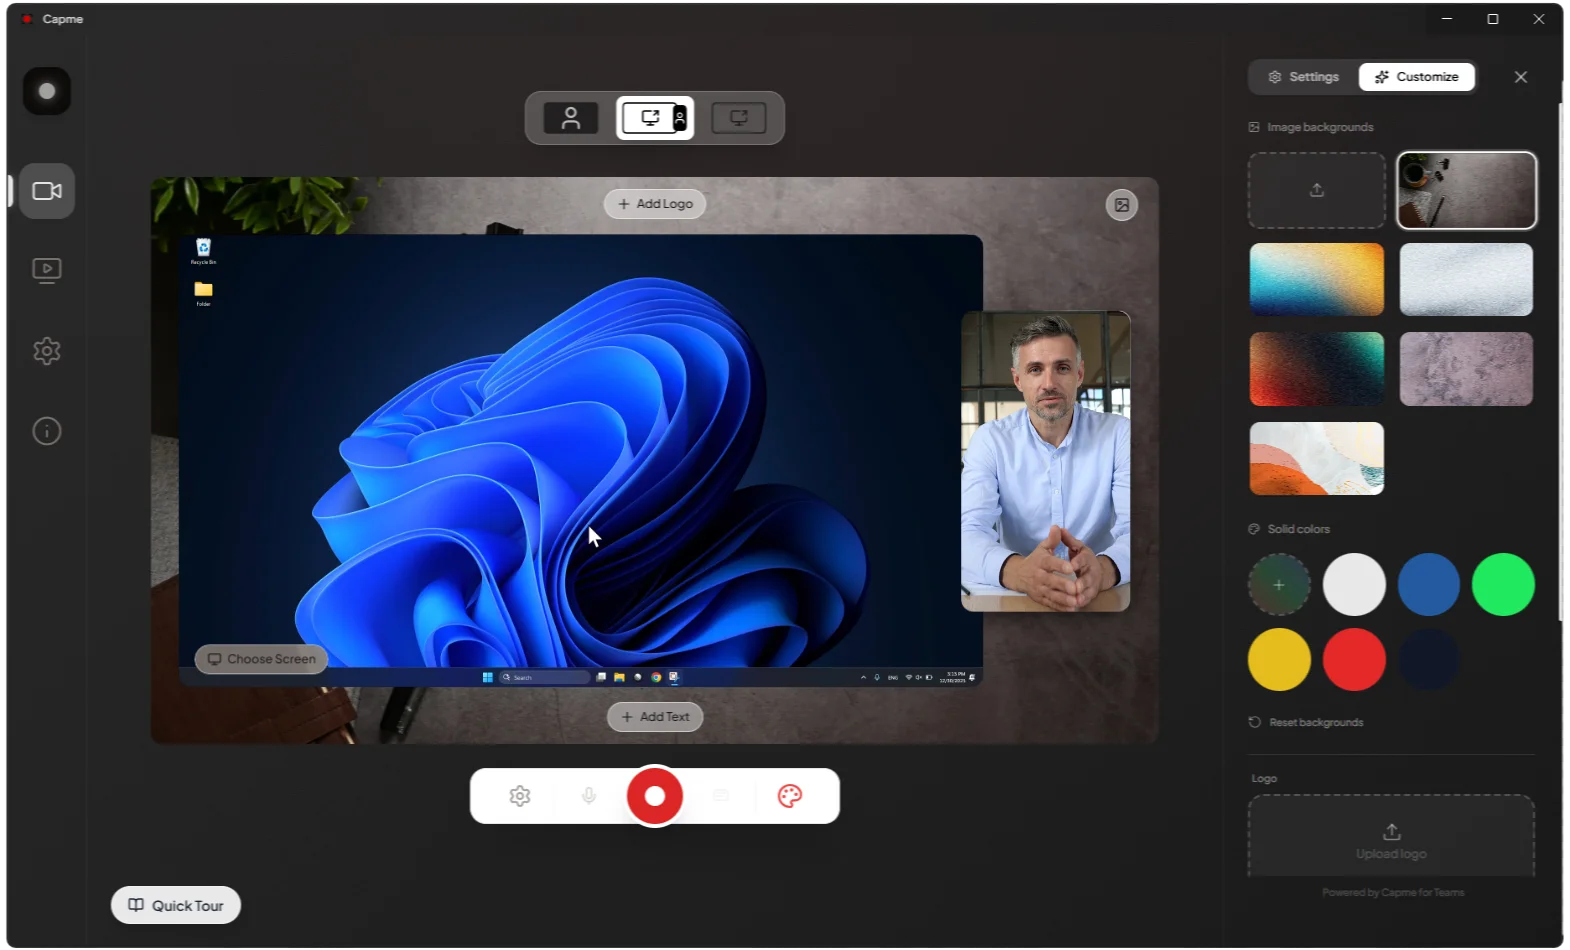Select the light white texture background

[x=1466, y=279]
